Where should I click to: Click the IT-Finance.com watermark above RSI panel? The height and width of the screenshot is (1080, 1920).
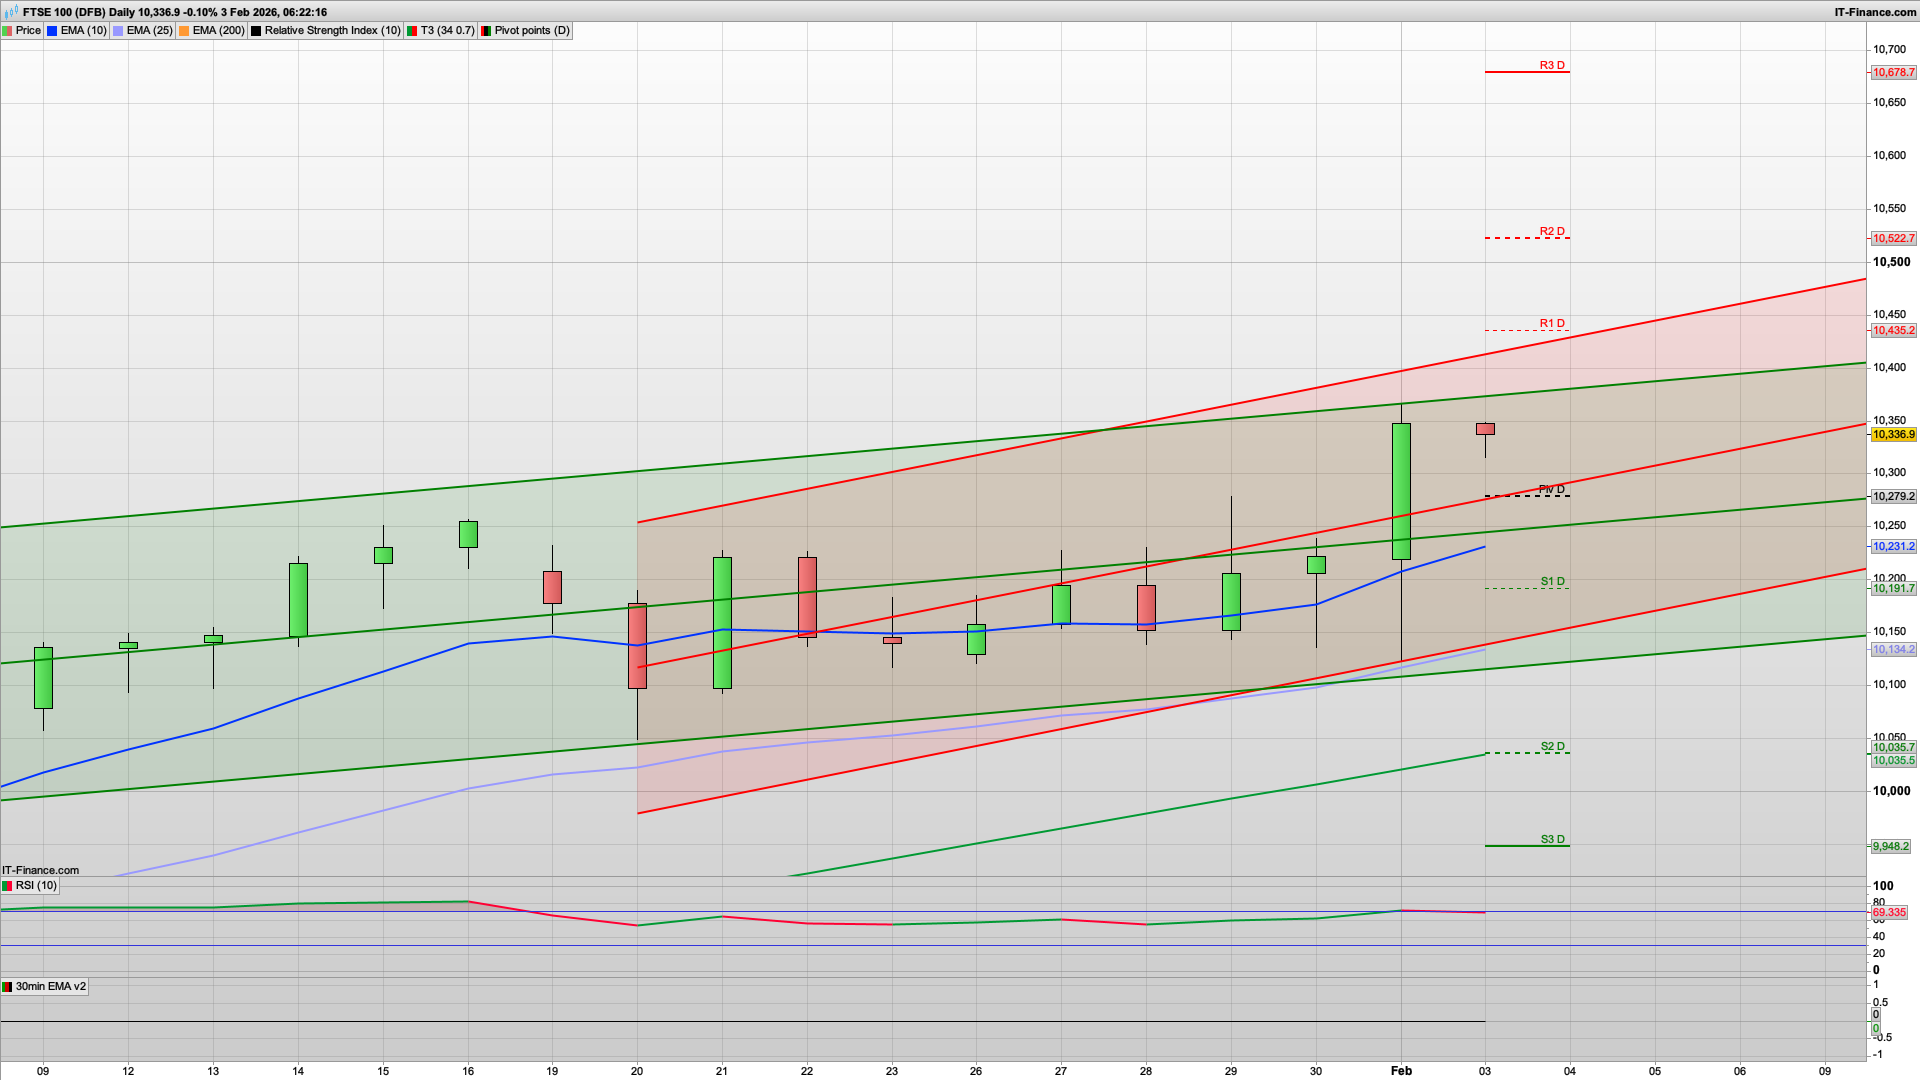[38, 870]
